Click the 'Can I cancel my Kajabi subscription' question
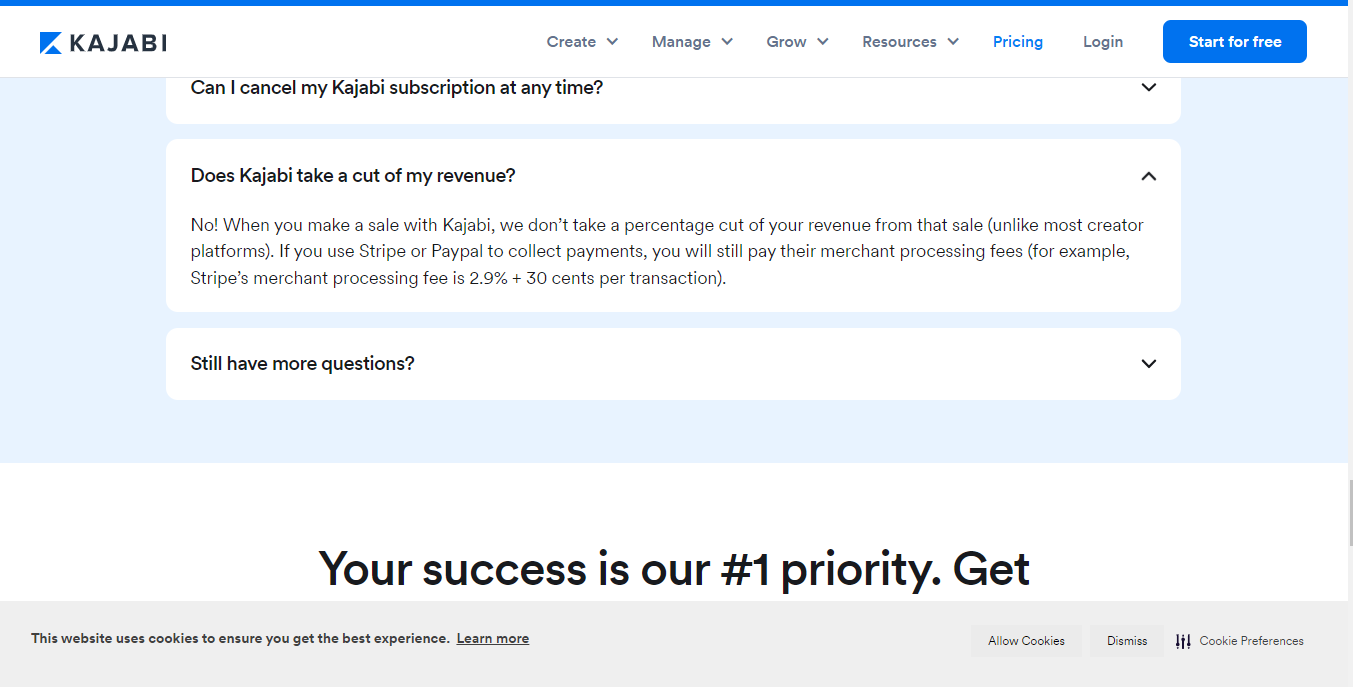The width and height of the screenshot is (1353, 687). 396,88
